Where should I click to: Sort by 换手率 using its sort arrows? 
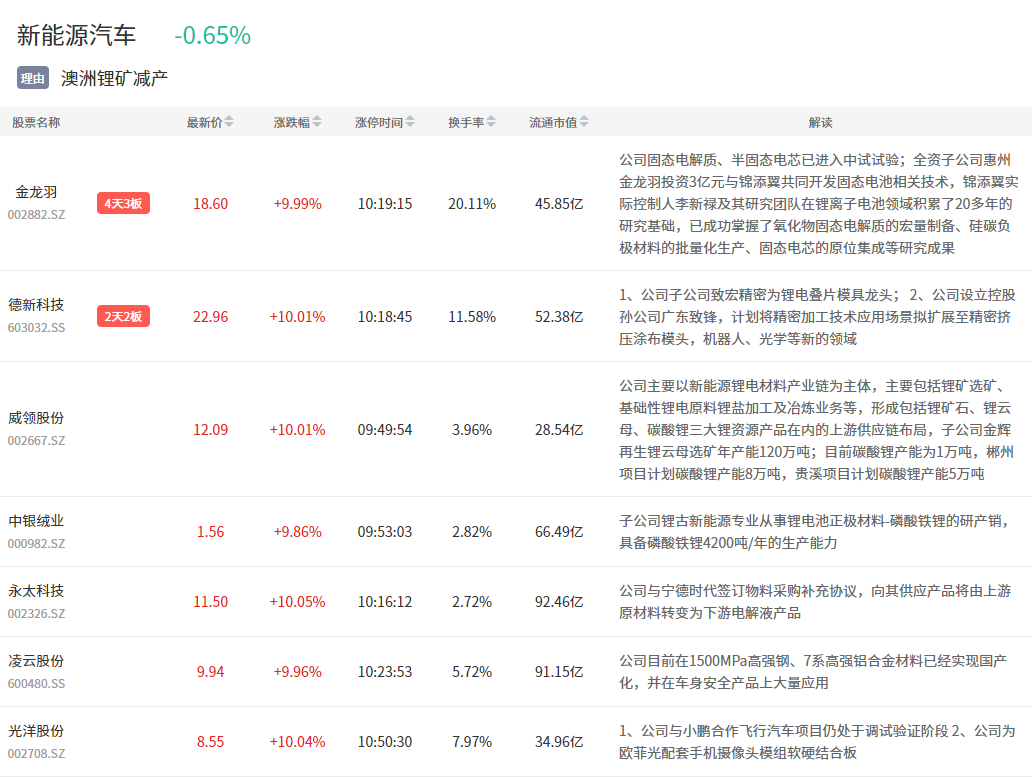point(491,122)
